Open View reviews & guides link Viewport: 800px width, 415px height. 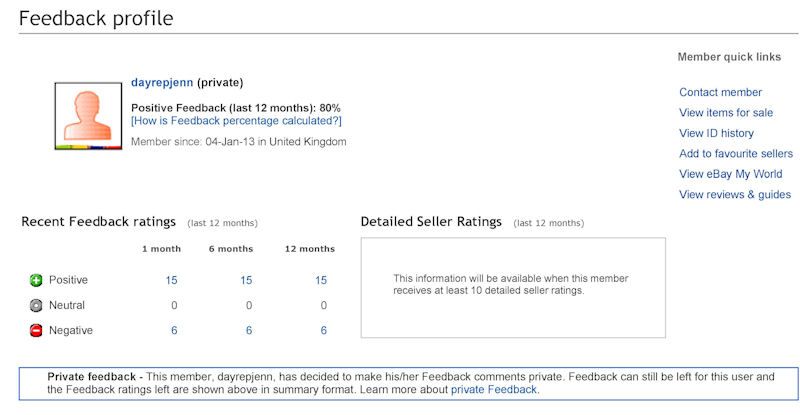point(735,194)
